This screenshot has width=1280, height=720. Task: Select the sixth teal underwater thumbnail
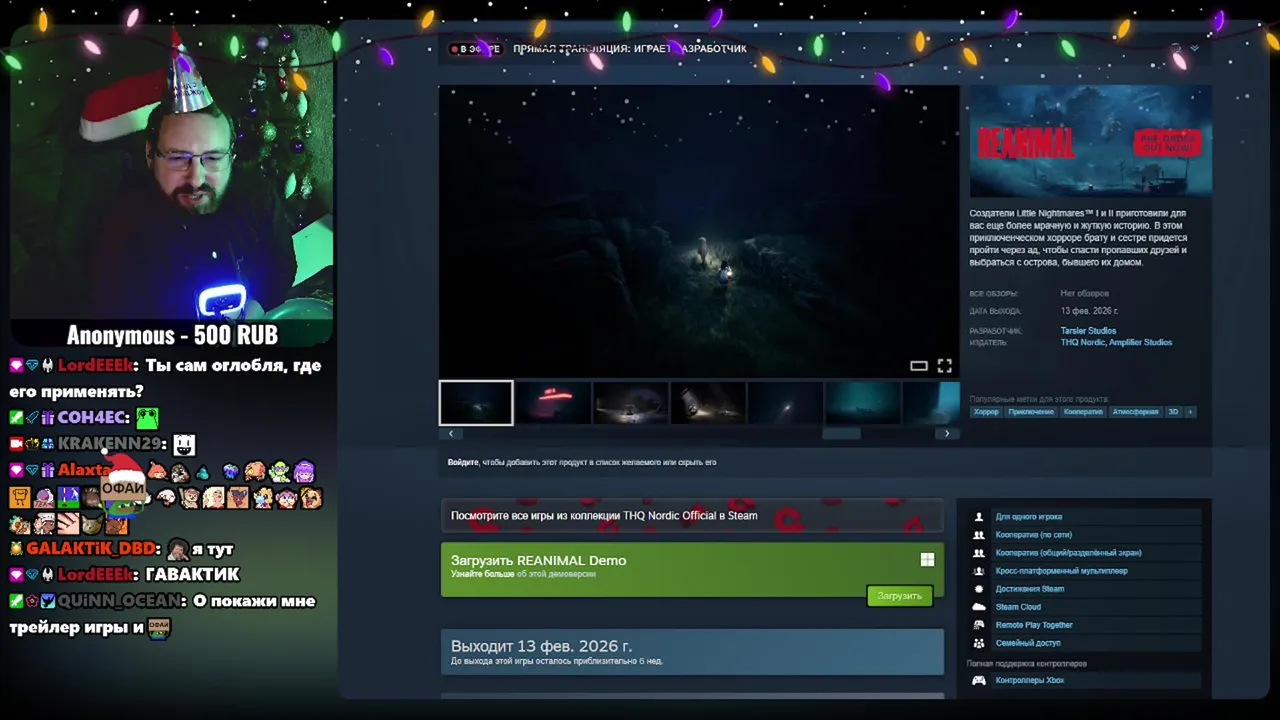pyautogui.click(x=861, y=403)
